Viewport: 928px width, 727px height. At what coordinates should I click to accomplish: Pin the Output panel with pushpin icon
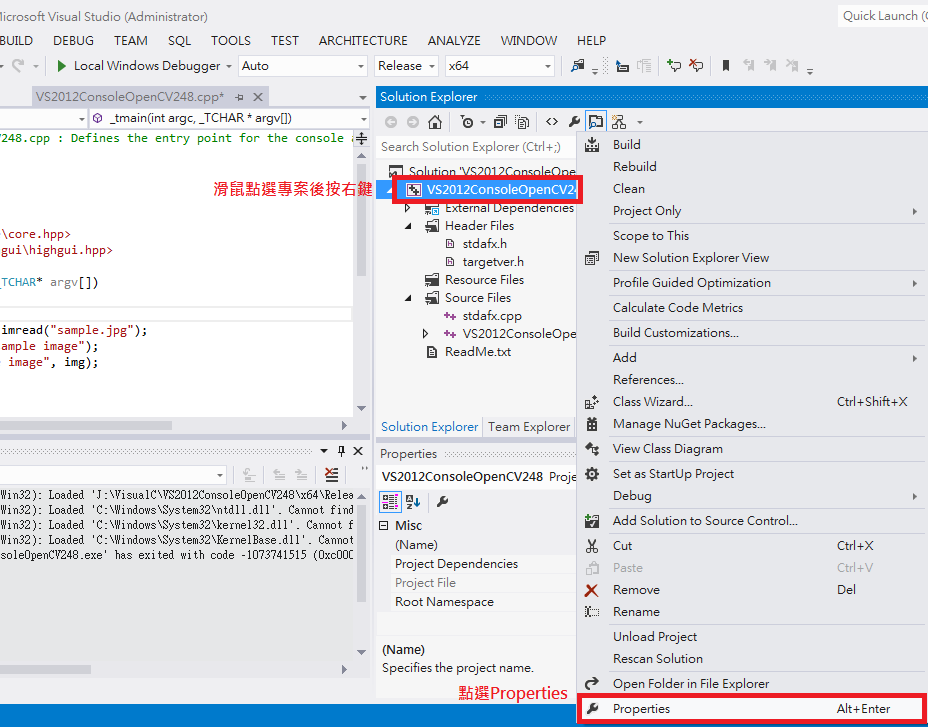341,451
